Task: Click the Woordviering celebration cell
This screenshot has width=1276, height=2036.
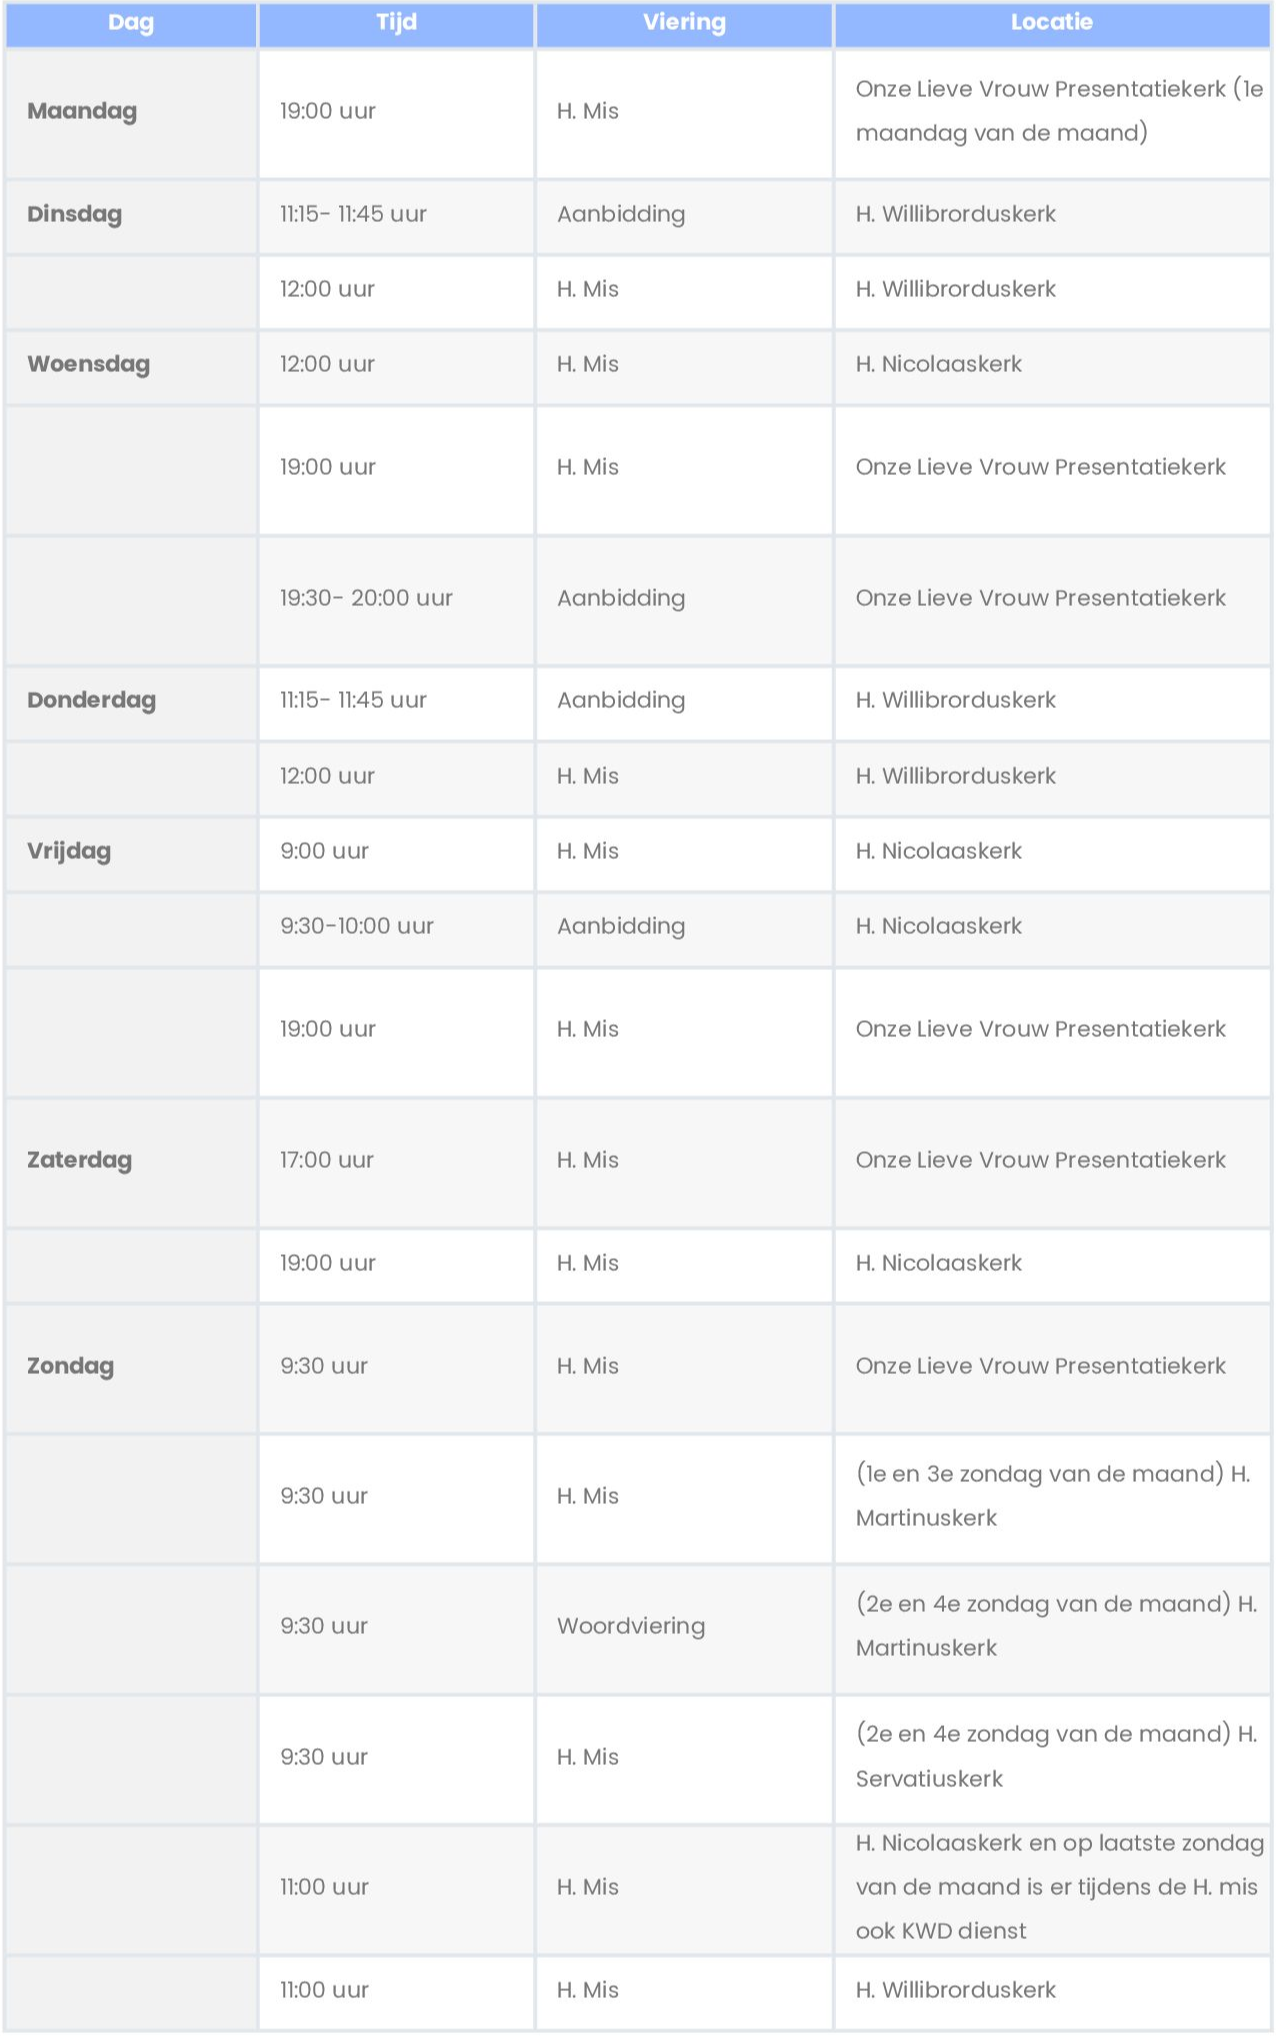Action: tap(684, 1629)
